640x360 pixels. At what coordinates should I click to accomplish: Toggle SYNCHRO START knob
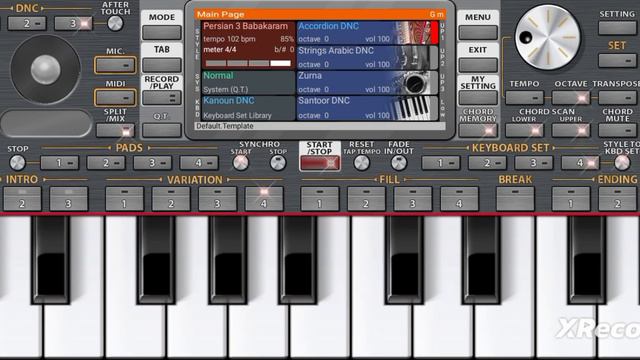(x=240, y=163)
